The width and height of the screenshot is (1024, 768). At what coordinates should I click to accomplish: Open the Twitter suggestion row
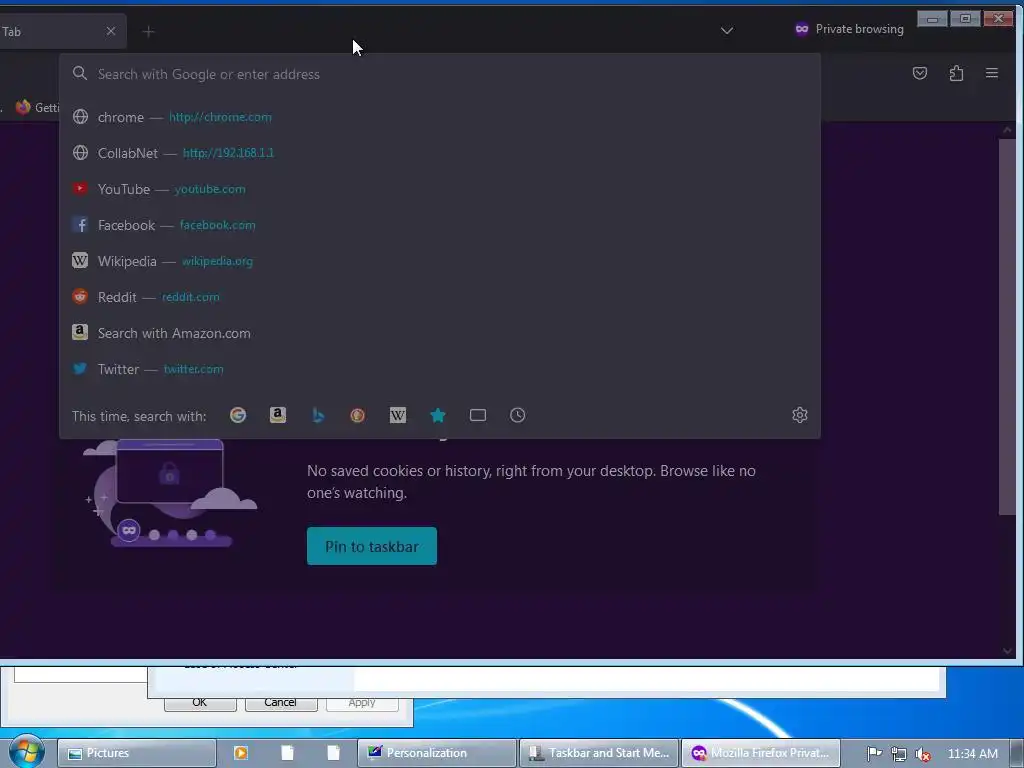pos(439,369)
